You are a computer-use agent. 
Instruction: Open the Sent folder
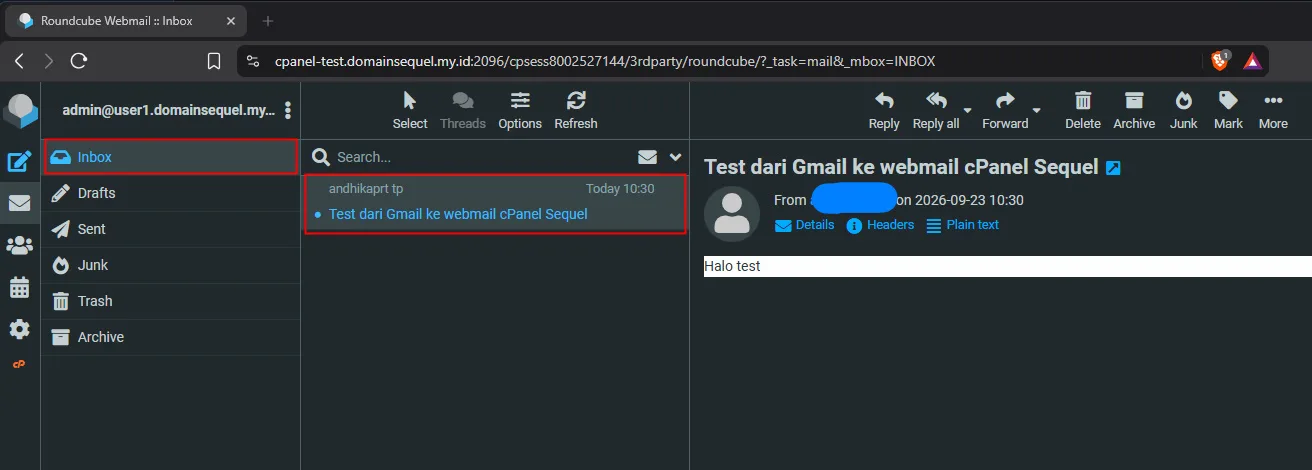coord(171,229)
